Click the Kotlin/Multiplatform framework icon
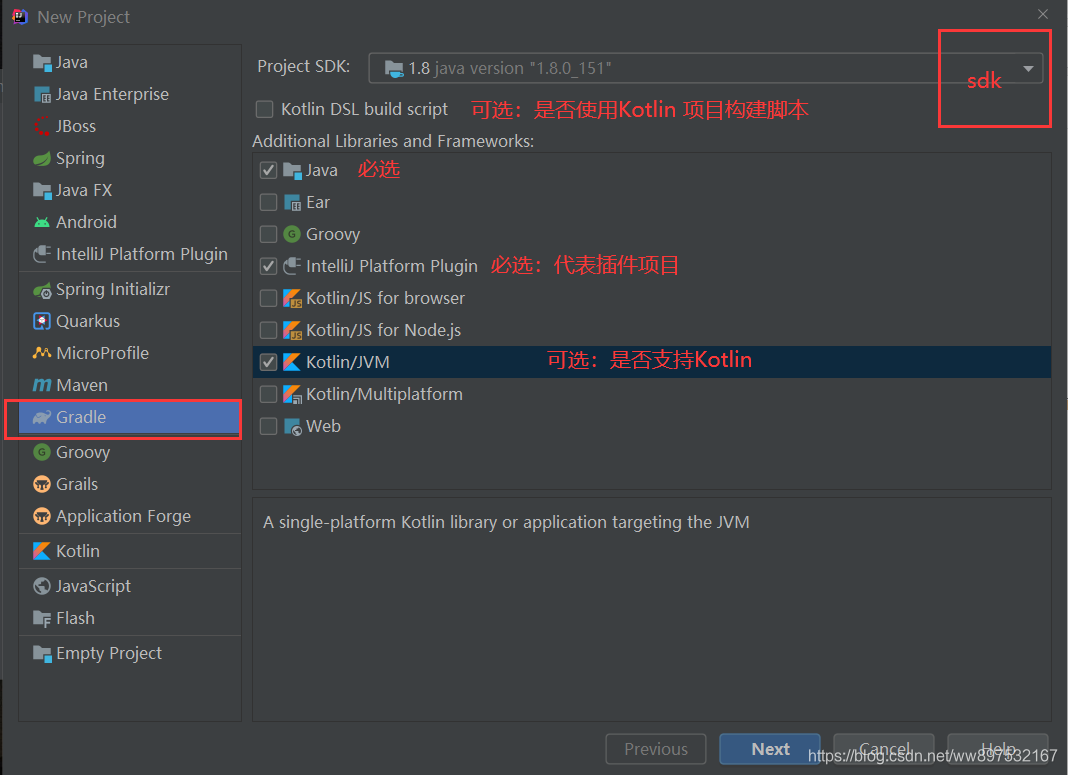 (292, 394)
